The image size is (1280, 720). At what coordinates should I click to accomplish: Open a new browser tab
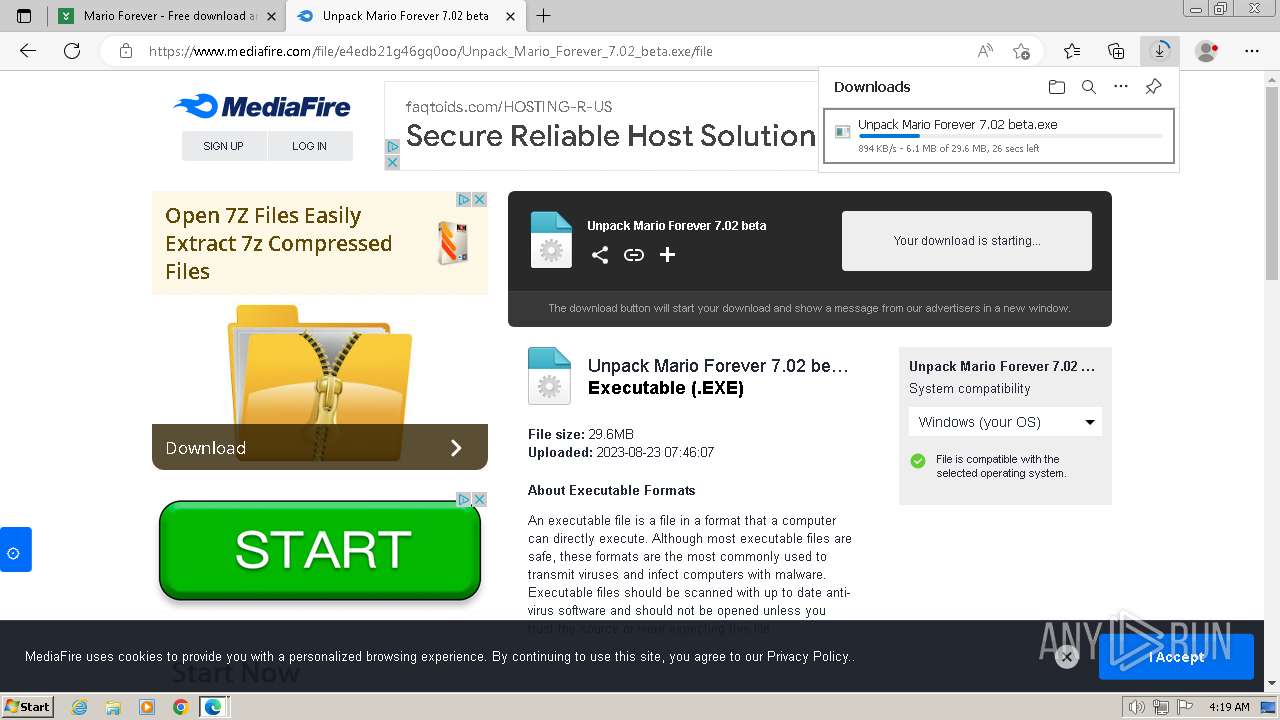pos(544,16)
